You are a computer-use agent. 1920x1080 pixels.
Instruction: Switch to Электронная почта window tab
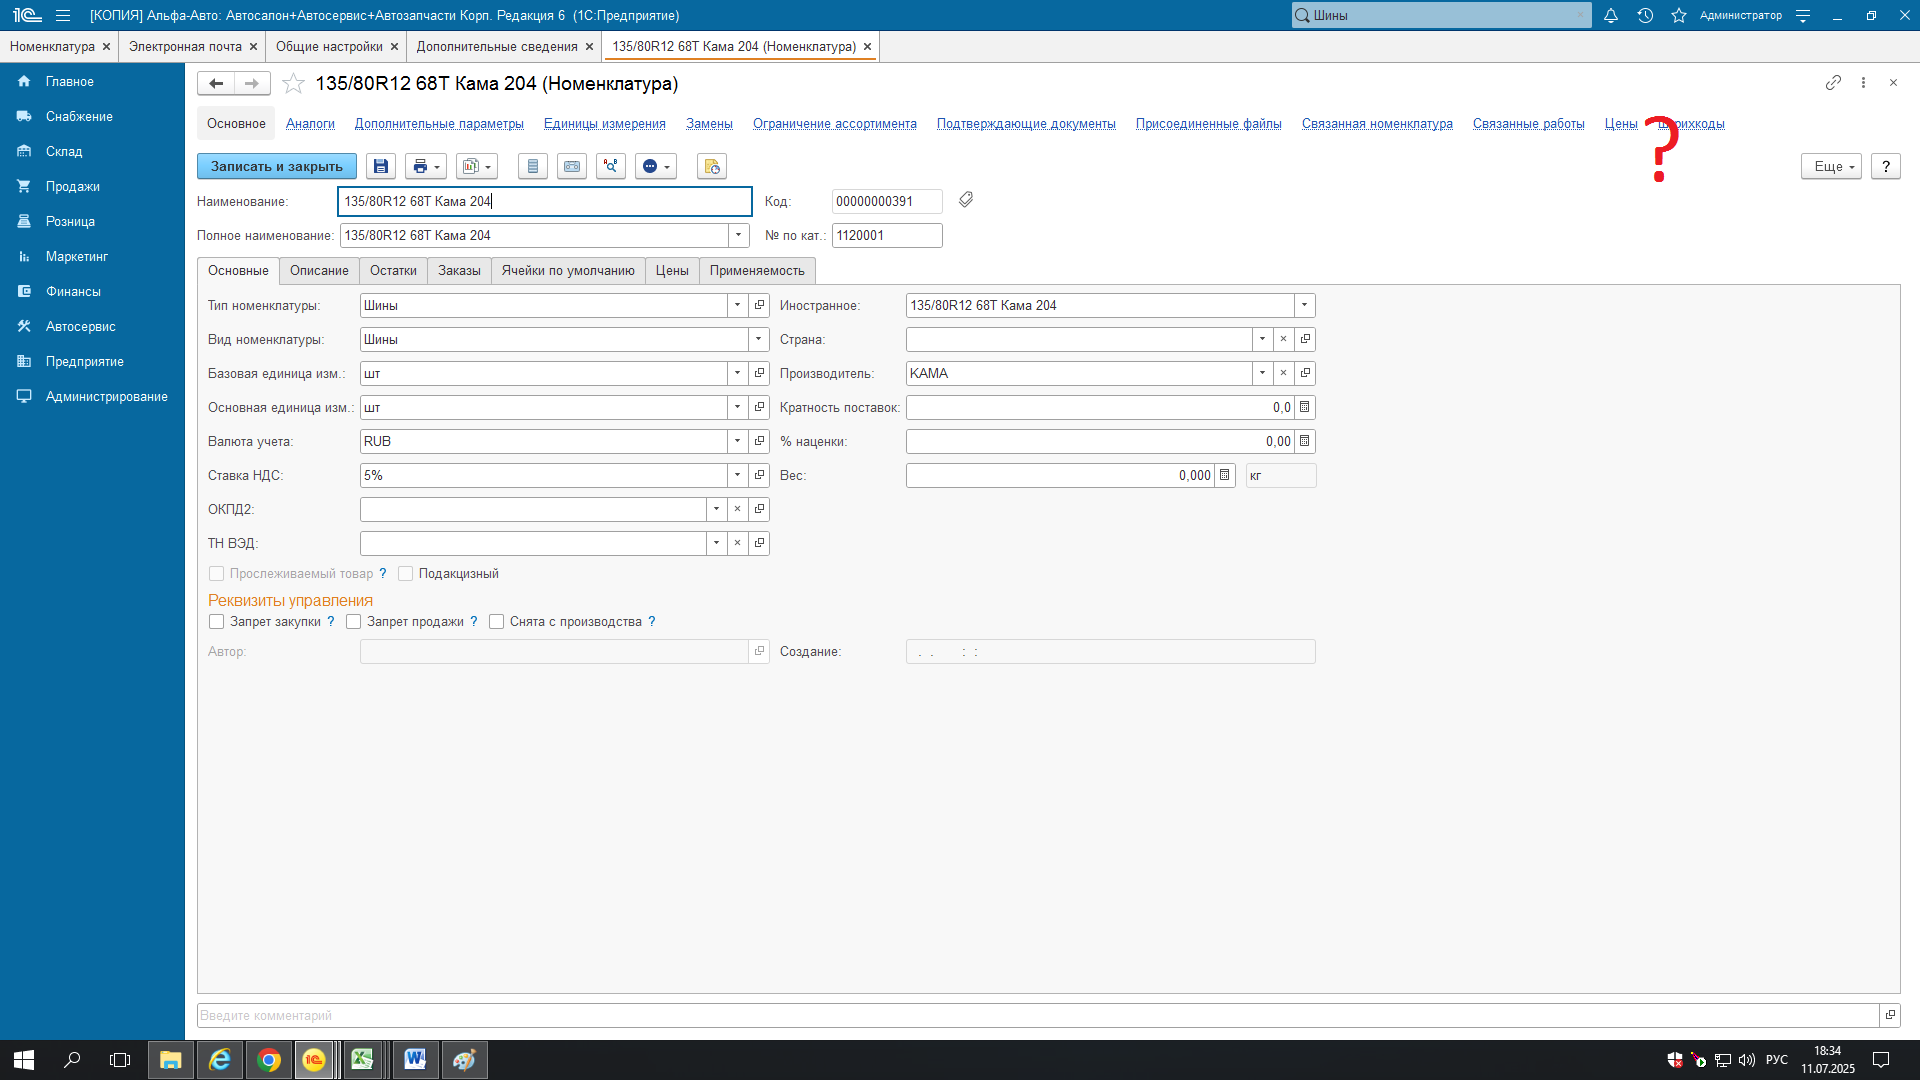click(x=192, y=47)
